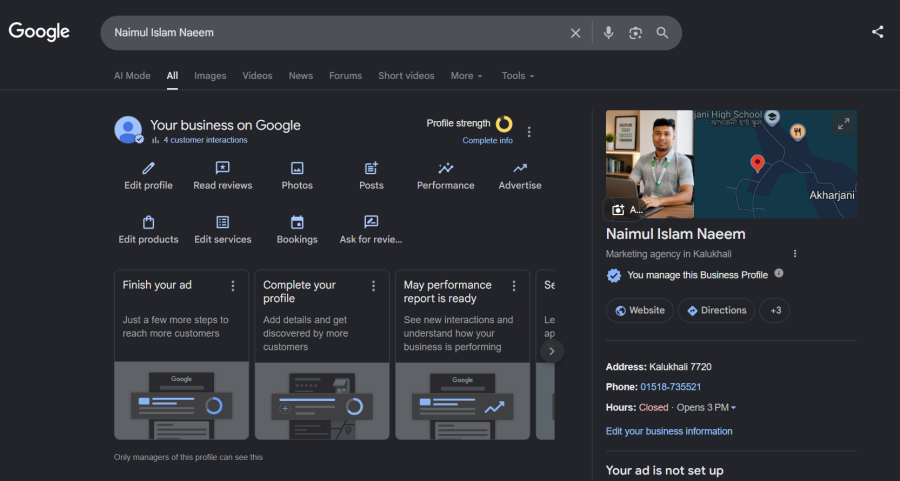Viewport: 900px width, 481px height.
Task: Click the Advertise trending icon
Action: [520, 168]
